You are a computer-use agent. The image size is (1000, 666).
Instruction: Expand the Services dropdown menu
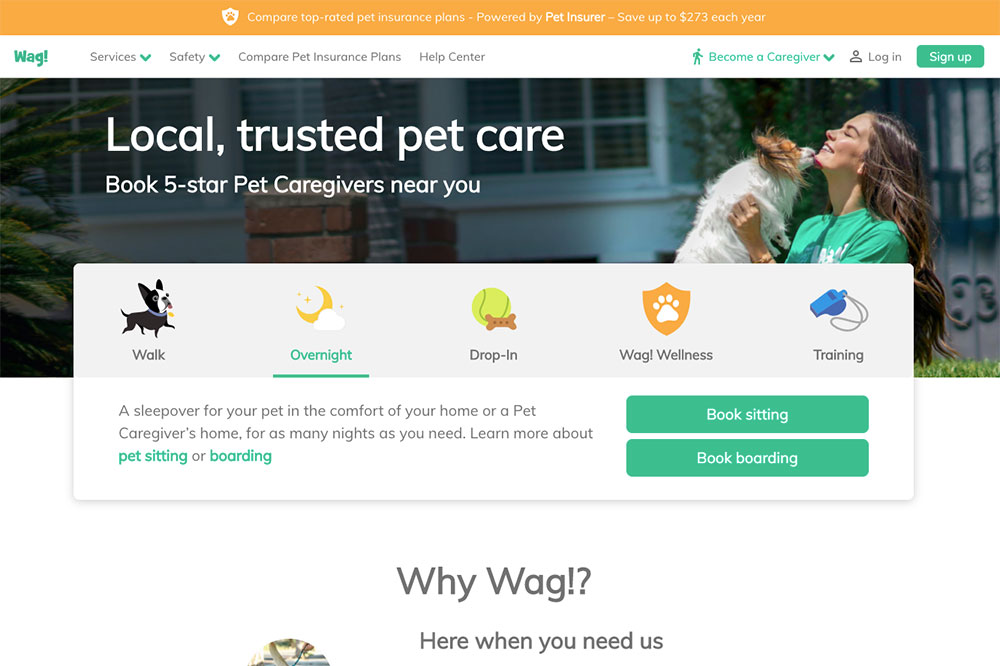click(121, 57)
